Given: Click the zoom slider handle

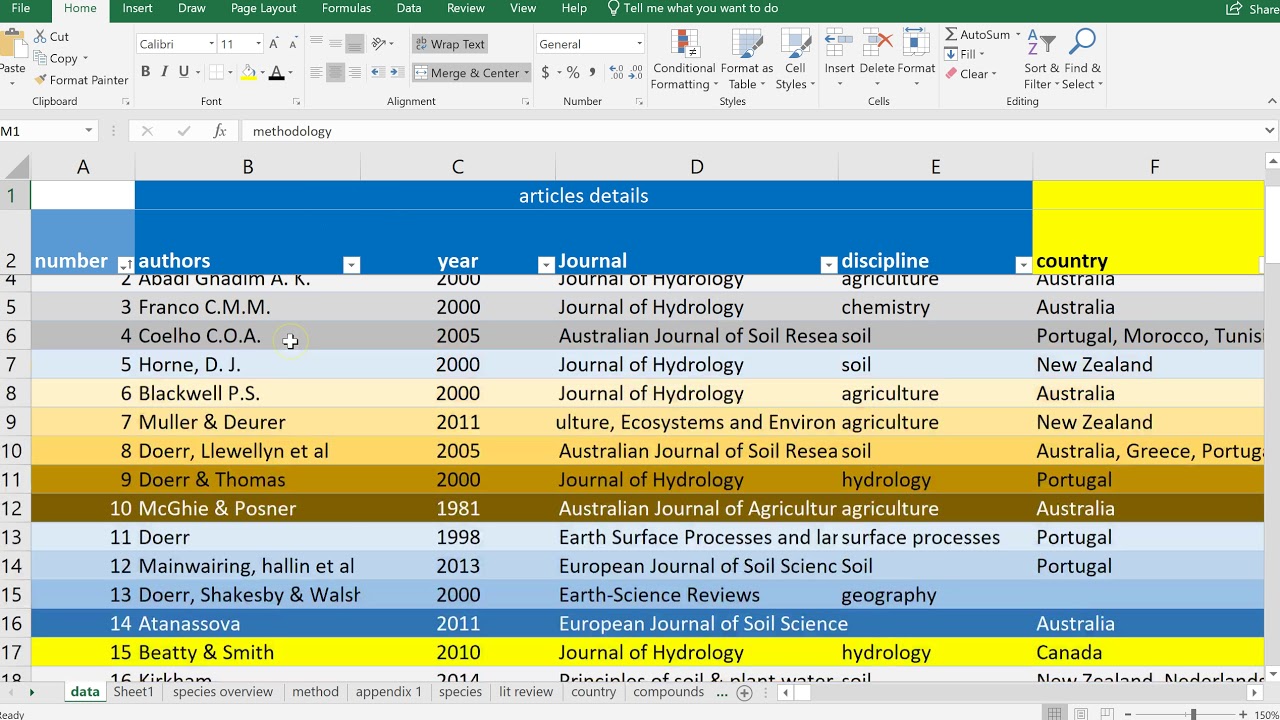Looking at the screenshot, I should [x=1192, y=714].
